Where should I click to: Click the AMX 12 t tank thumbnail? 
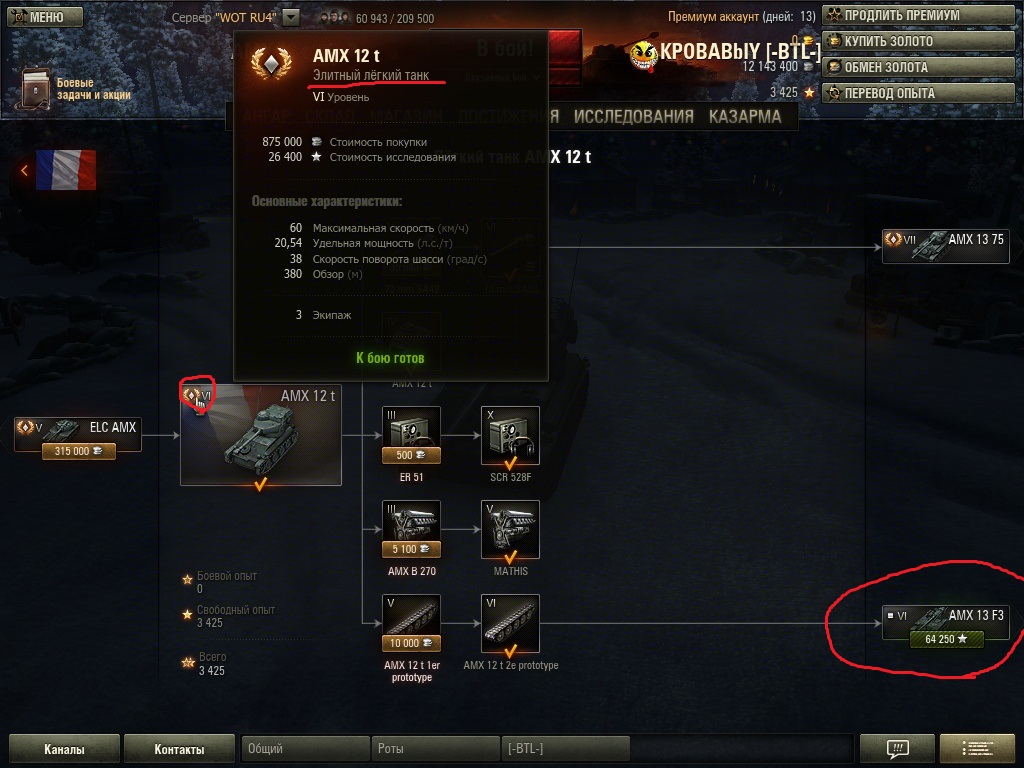(261, 435)
